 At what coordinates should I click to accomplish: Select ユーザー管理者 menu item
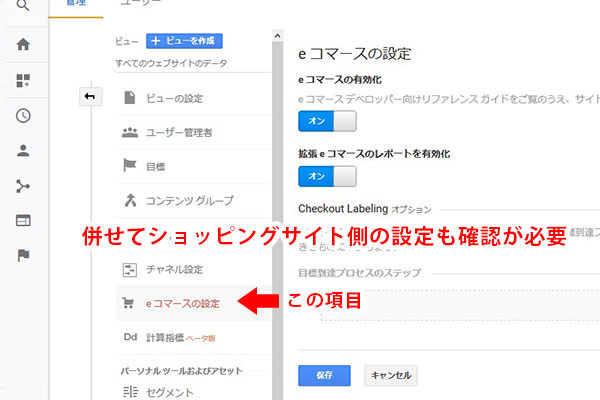[180, 132]
